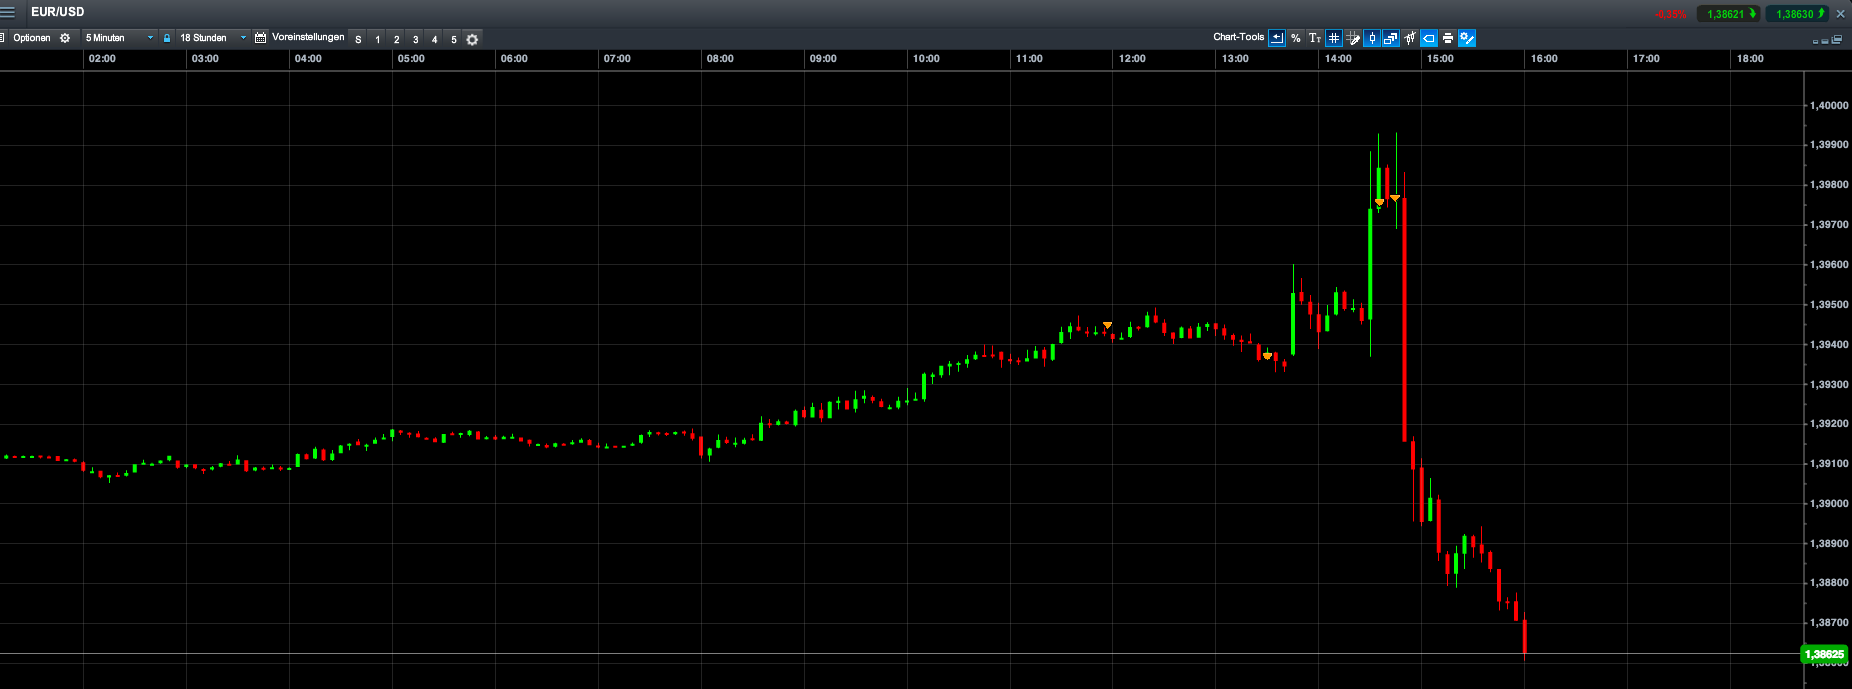Click the sell price 1,38621 button
Screen dimensions: 1852x689
[x=1728, y=14]
